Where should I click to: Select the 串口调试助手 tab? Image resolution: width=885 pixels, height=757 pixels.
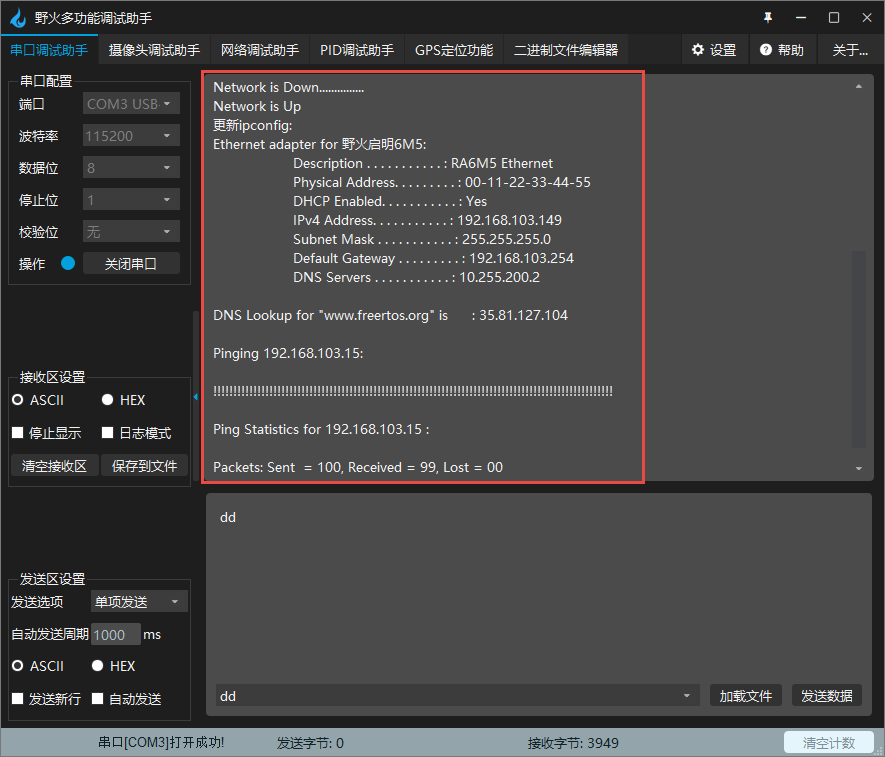coord(49,50)
